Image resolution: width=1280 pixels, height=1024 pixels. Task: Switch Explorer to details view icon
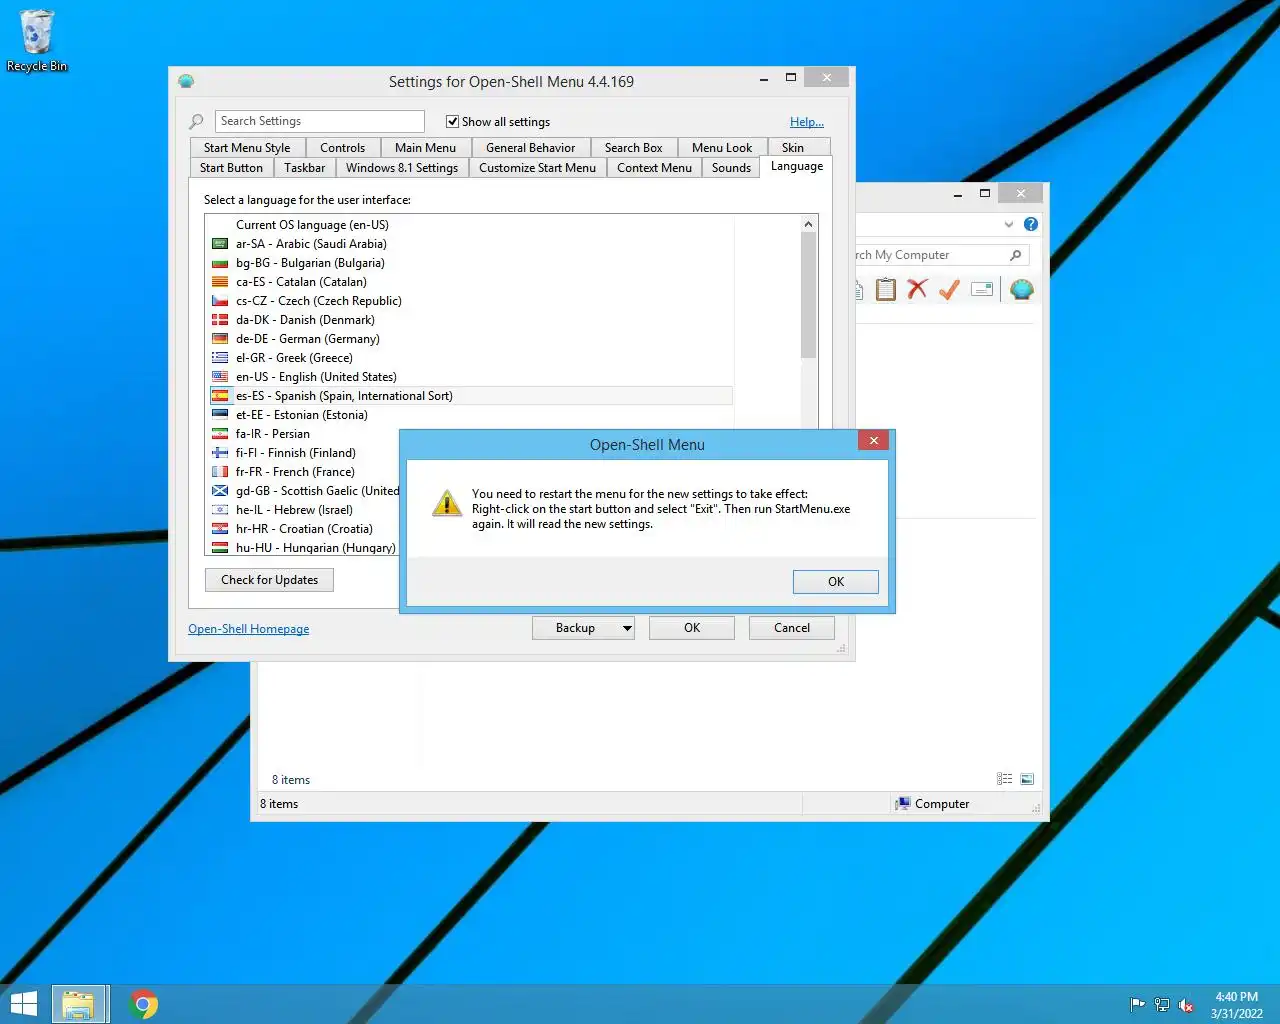coord(1004,779)
